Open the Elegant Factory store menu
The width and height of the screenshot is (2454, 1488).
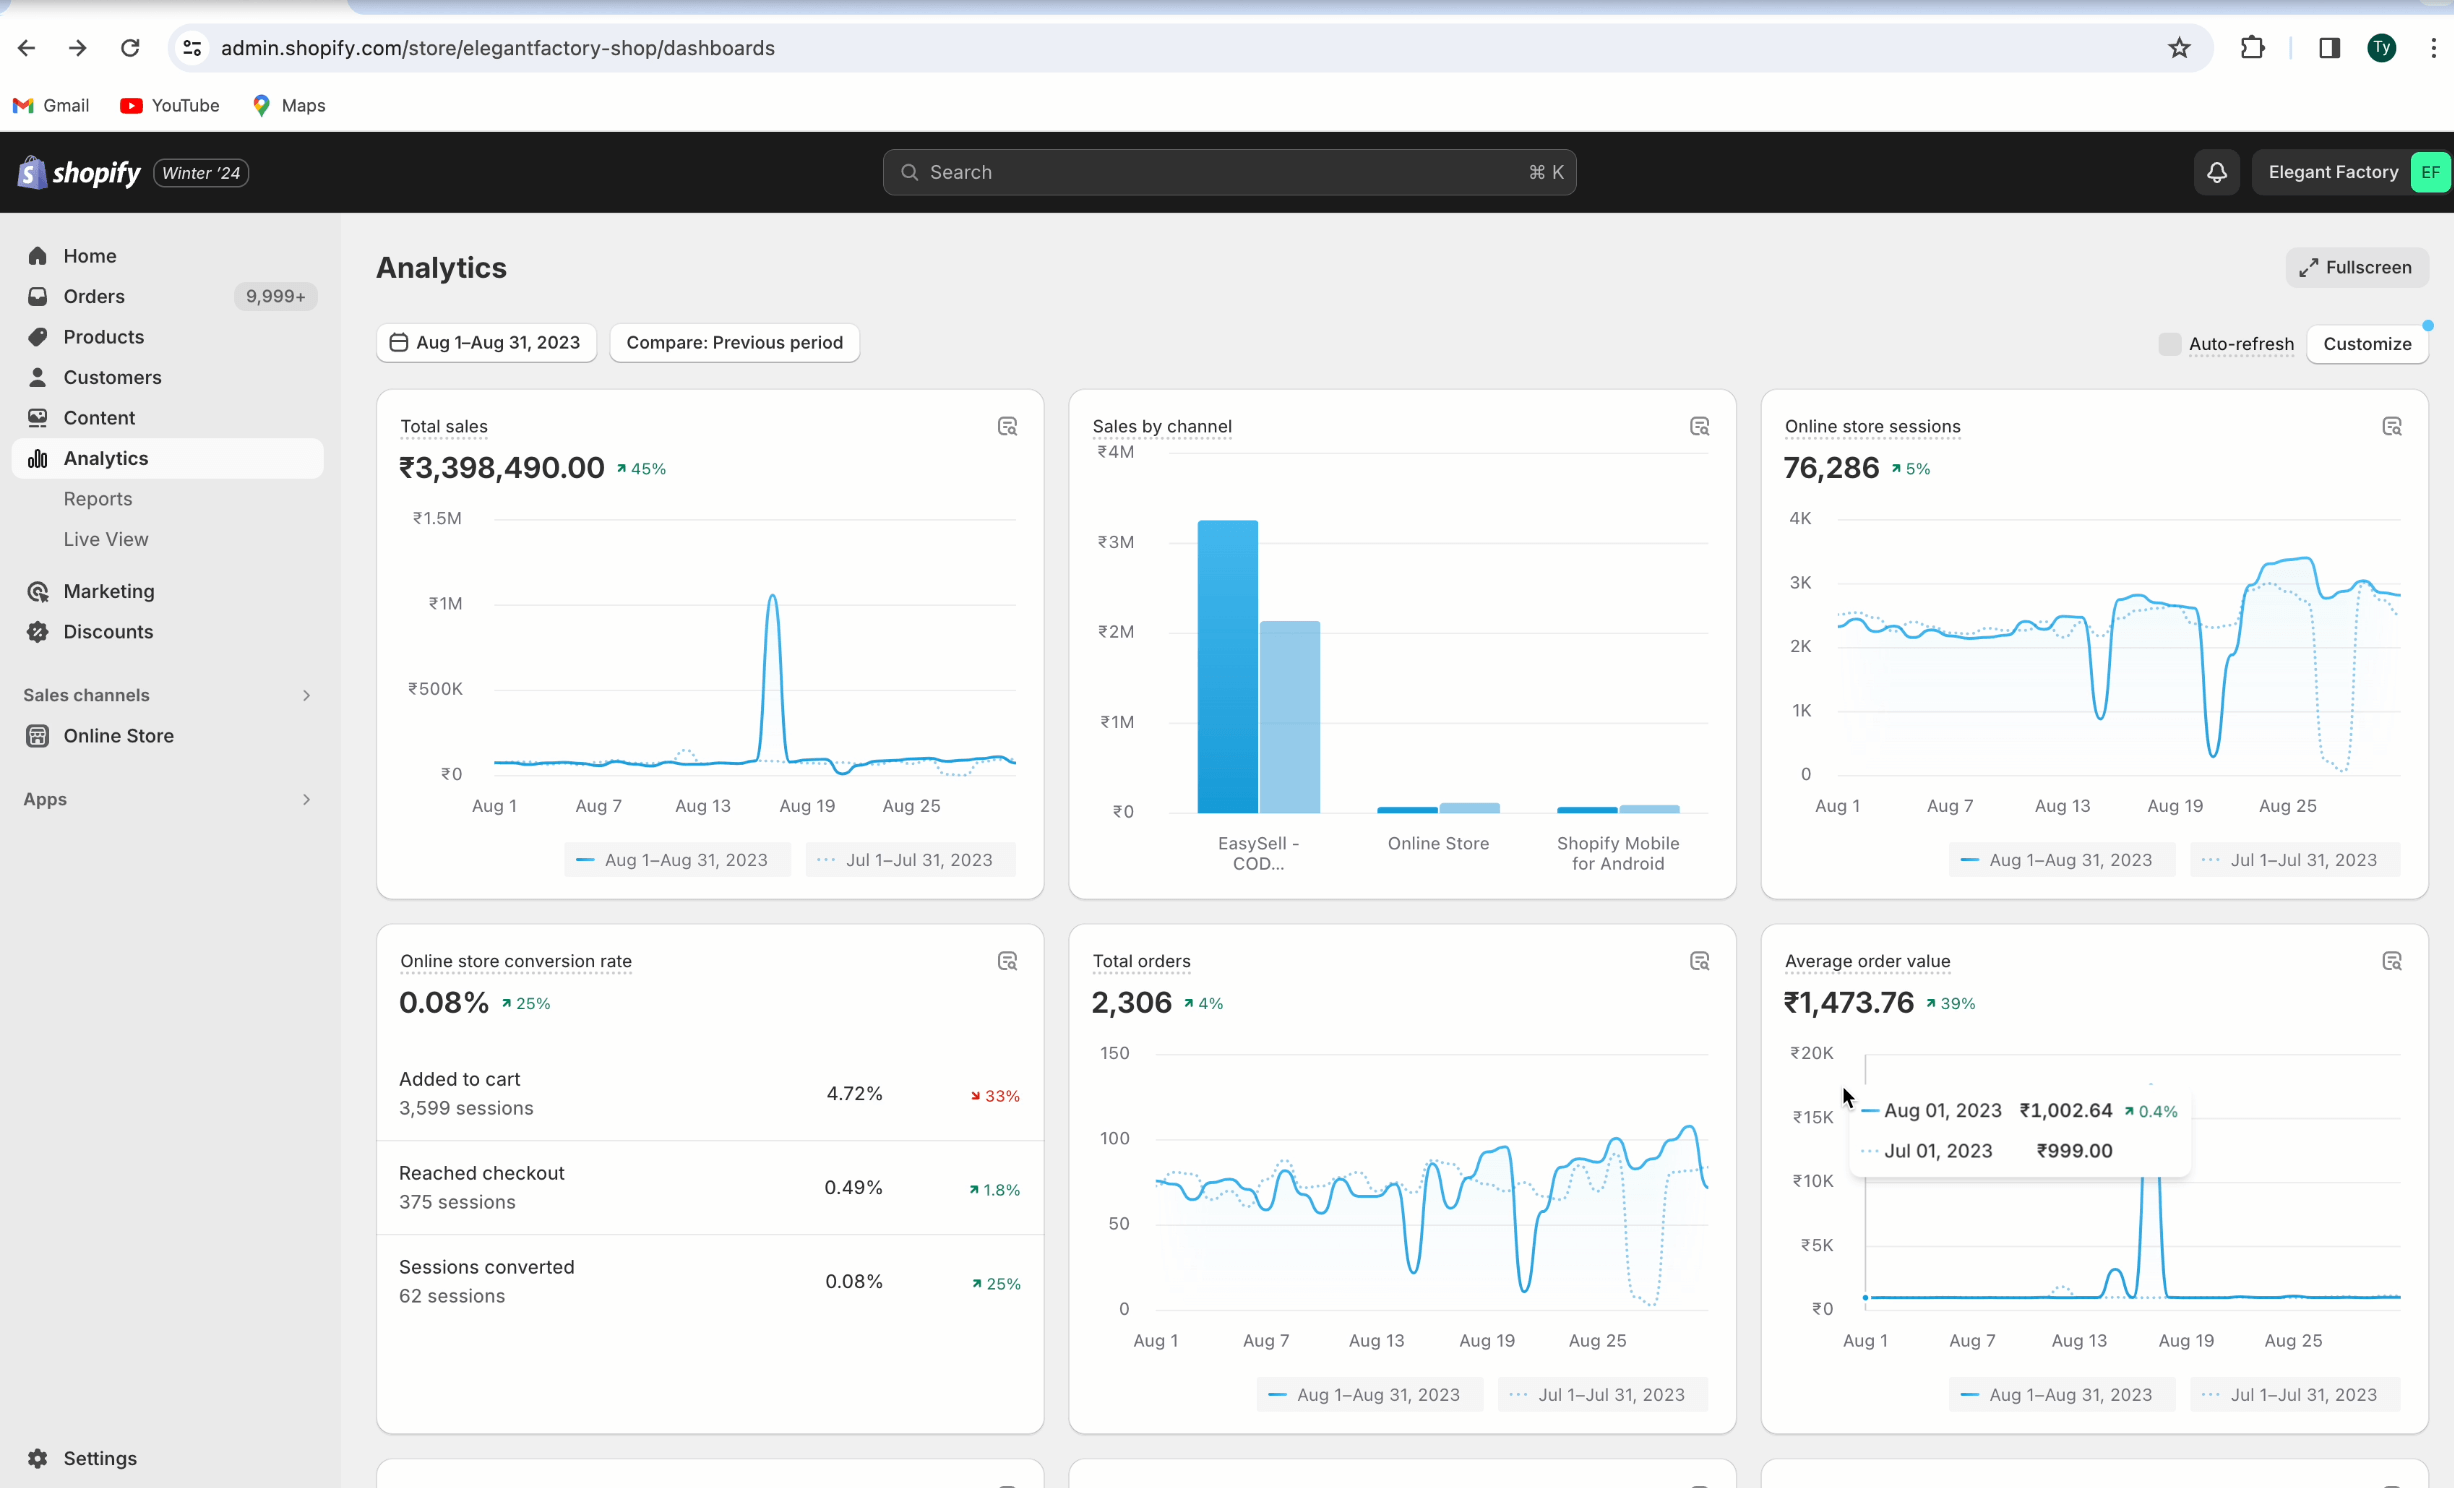click(x=2350, y=172)
